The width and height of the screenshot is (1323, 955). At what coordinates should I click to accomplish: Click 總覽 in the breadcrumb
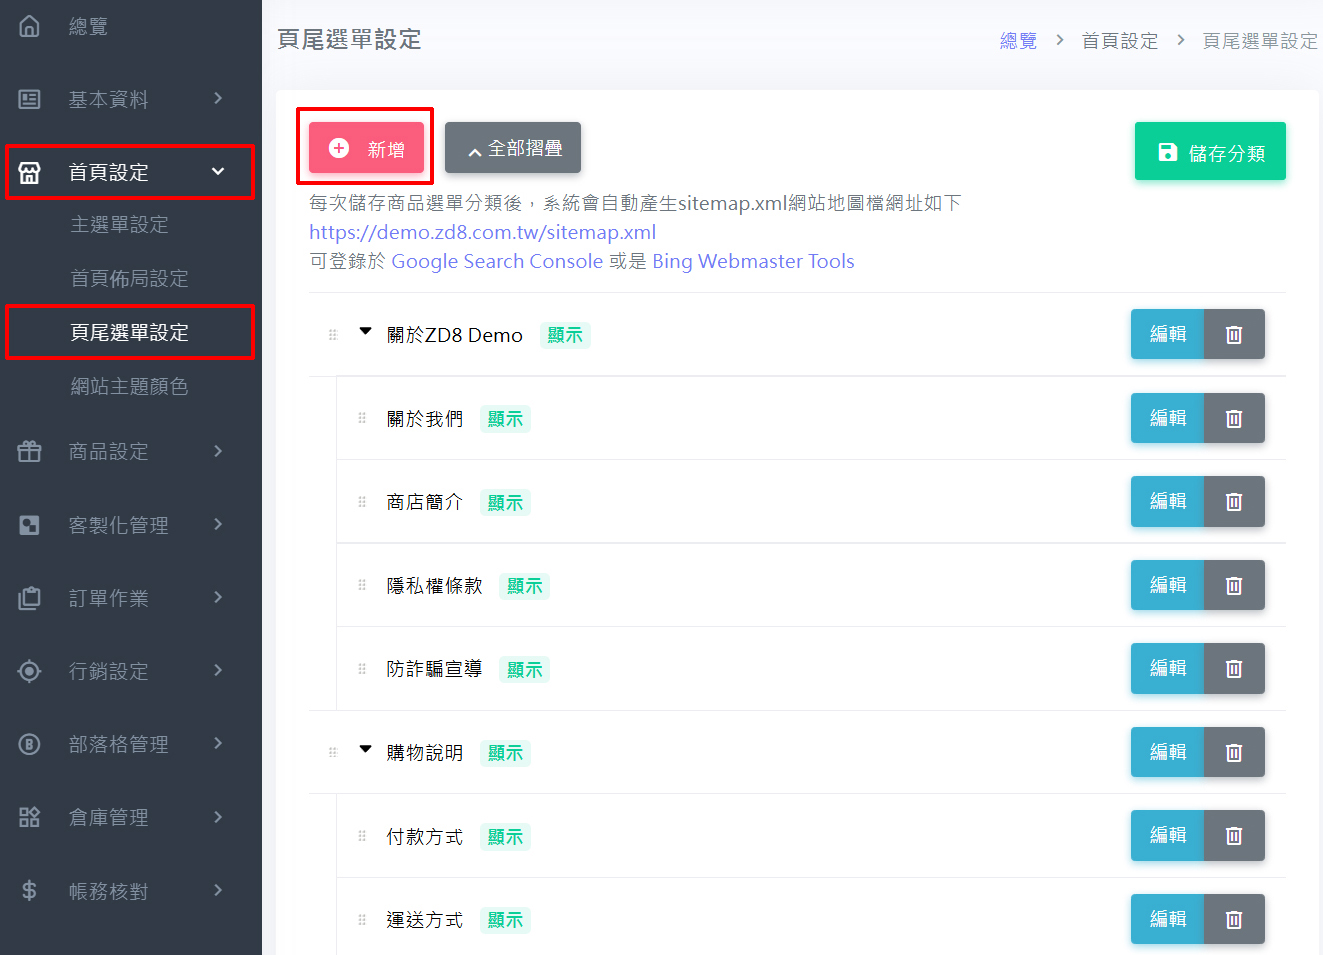pos(1018,41)
